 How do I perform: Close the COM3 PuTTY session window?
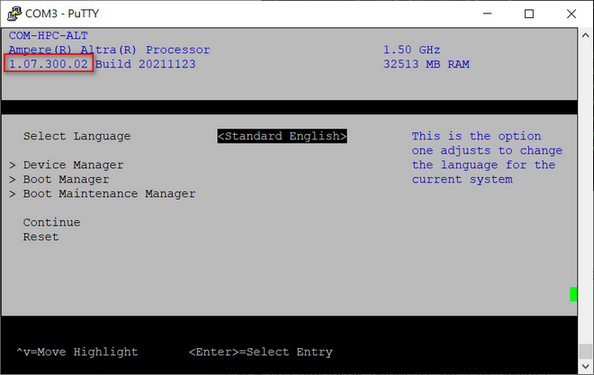click(x=571, y=14)
